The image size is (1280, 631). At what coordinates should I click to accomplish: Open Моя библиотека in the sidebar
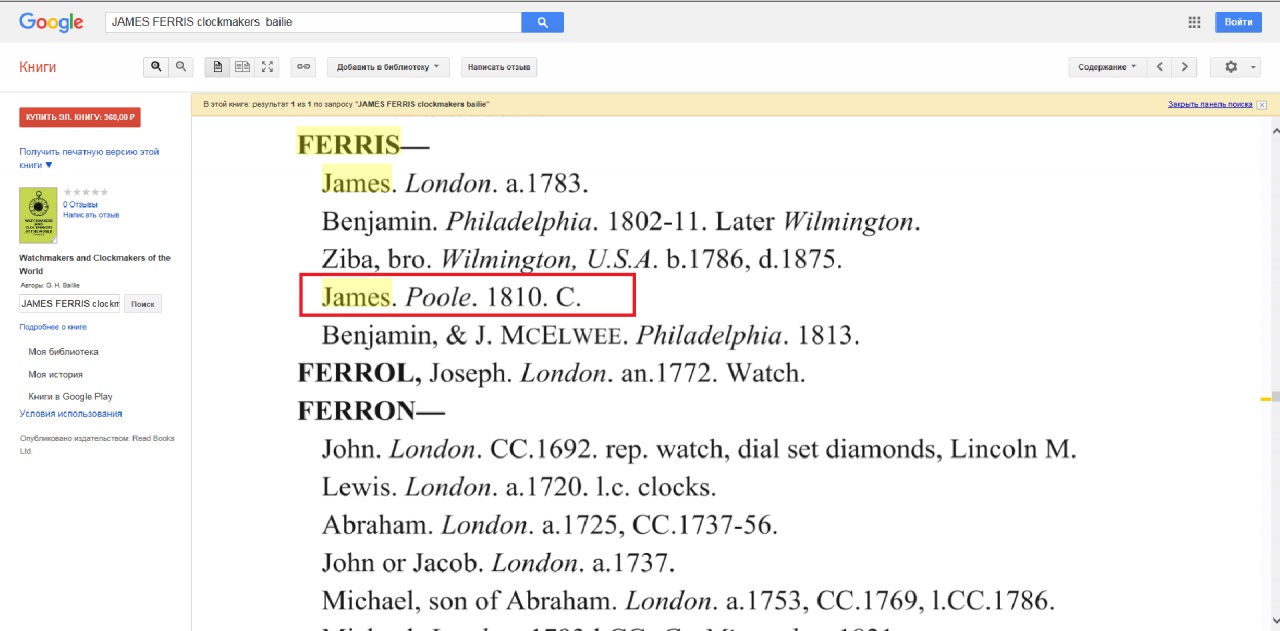[x=63, y=352]
